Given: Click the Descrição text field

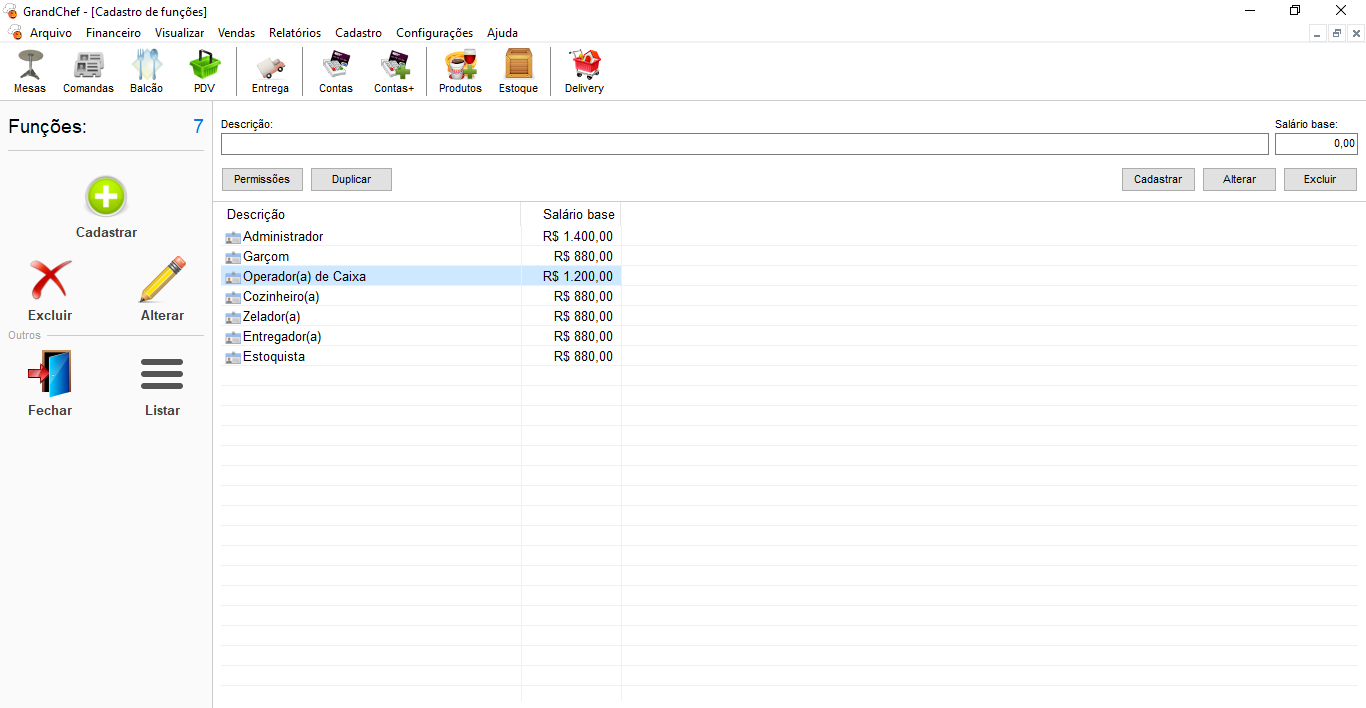Looking at the screenshot, I should tap(744, 144).
